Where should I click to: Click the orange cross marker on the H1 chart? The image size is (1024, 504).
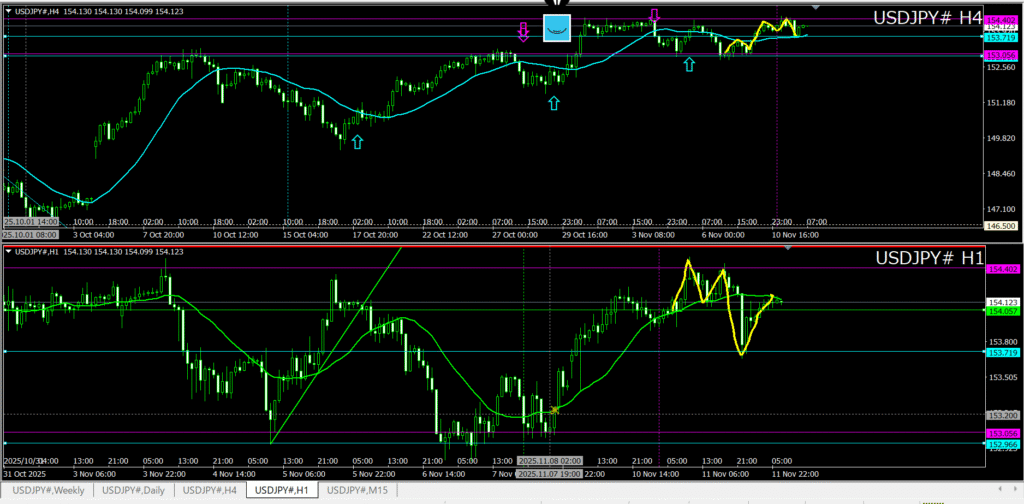pos(553,410)
